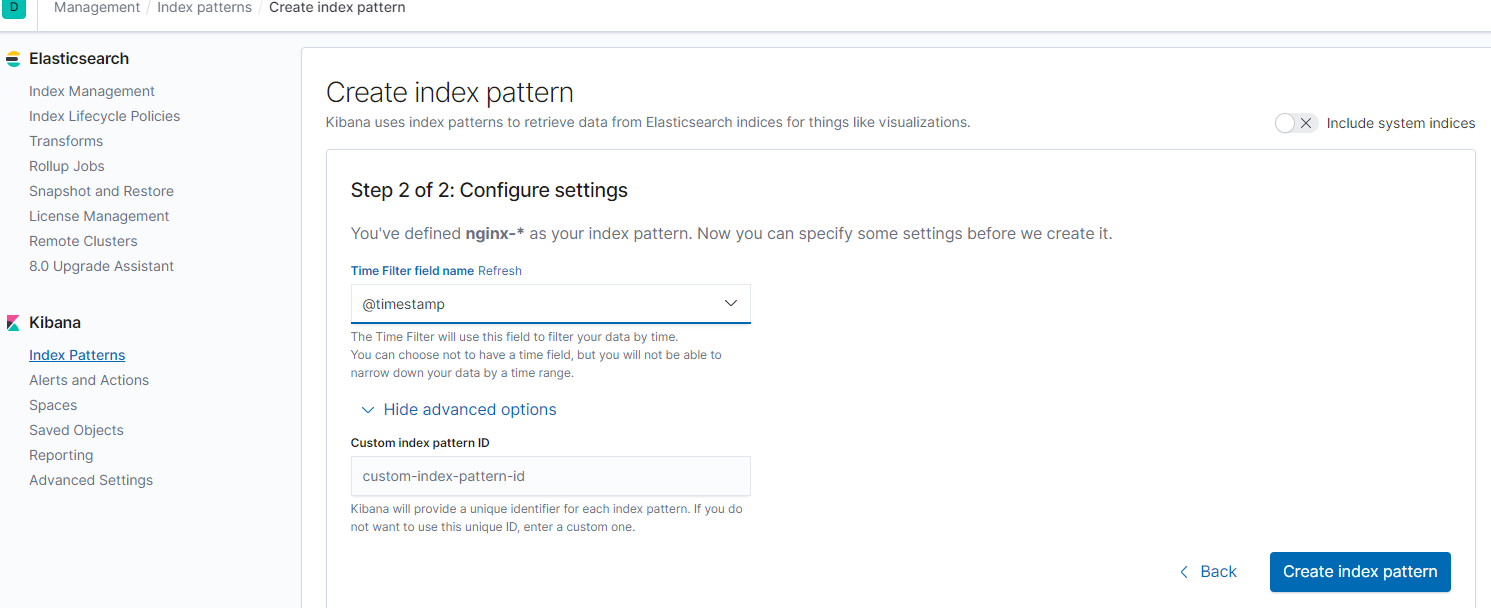Select Advanced Settings in the Kibana menu
The height and width of the screenshot is (608, 1491).
(91, 480)
